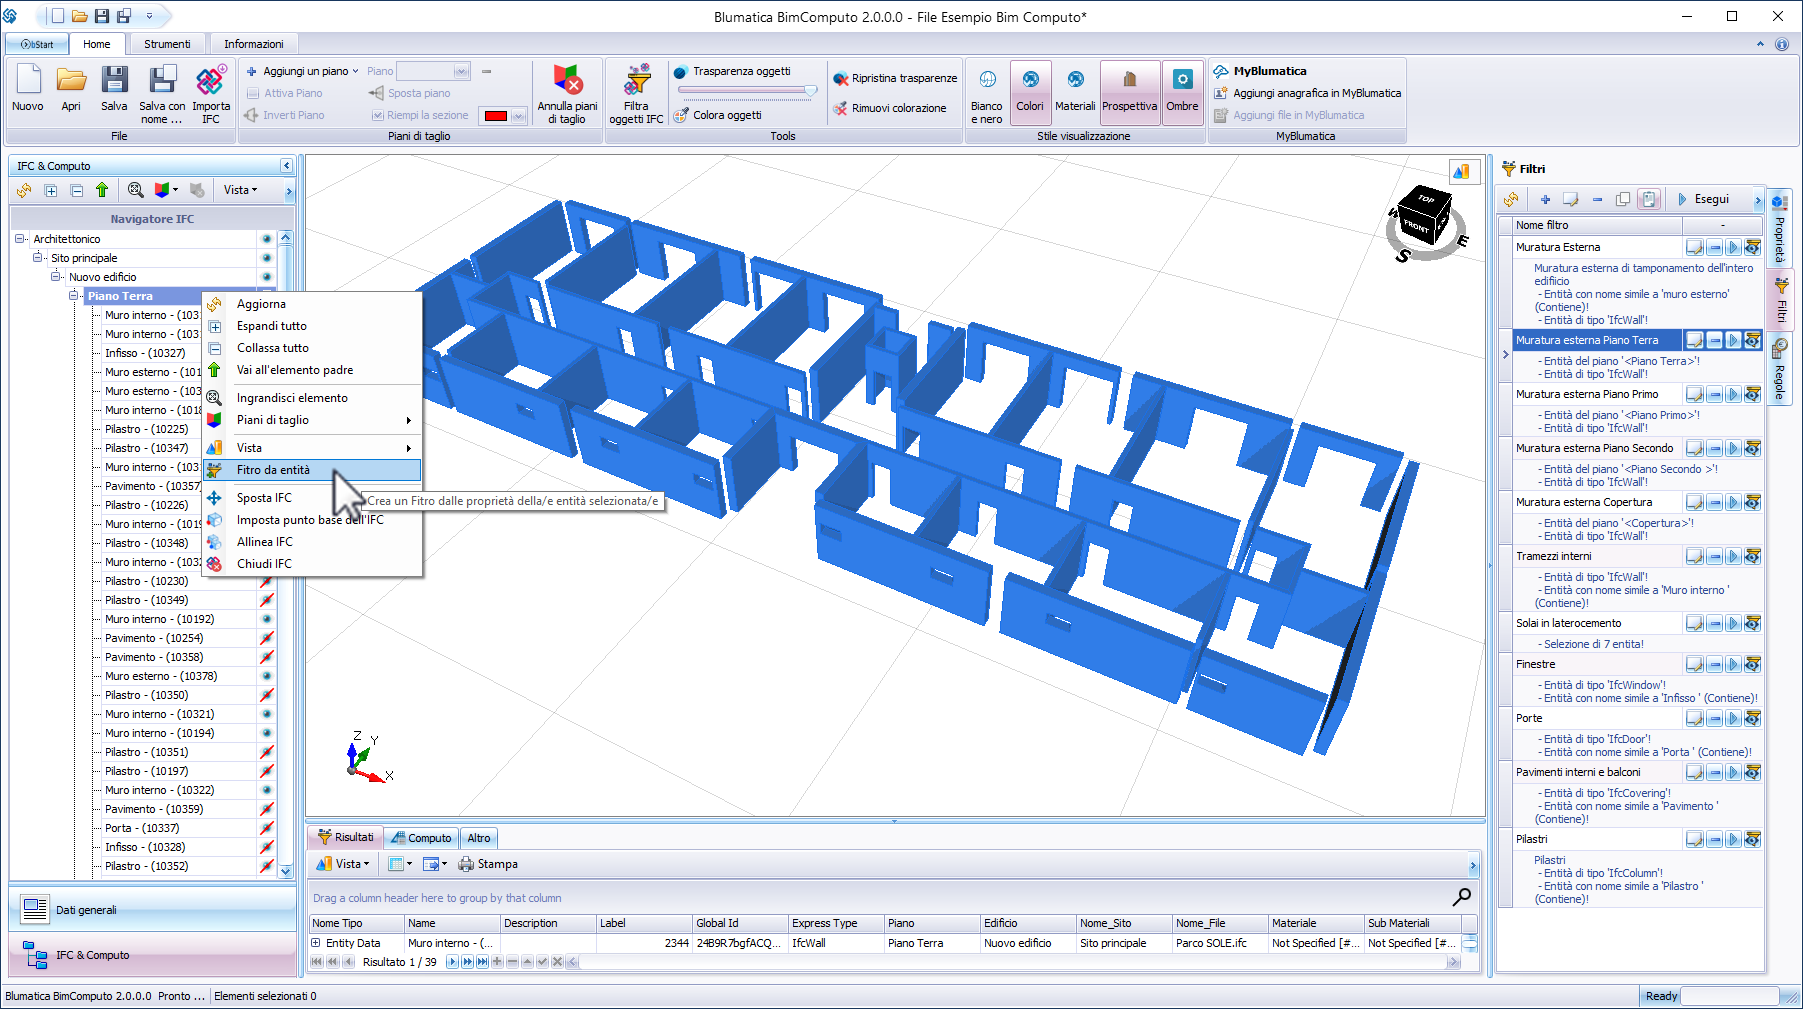This screenshot has height=1009, width=1803.
Task: Click edit icon for Finestre filter row
Action: [x=1695, y=664]
